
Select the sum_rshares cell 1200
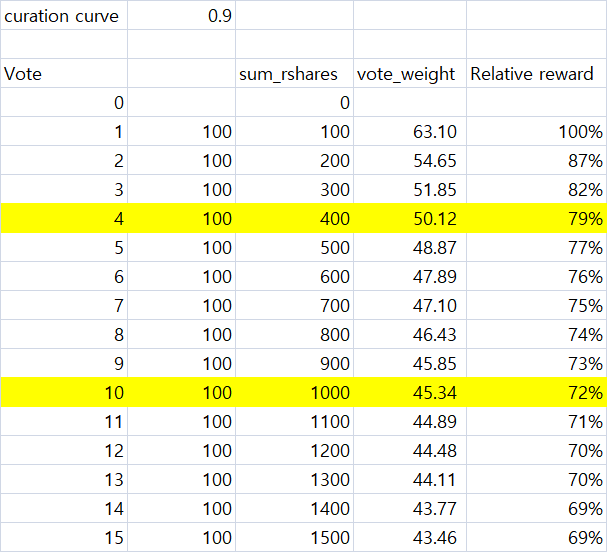coord(294,451)
